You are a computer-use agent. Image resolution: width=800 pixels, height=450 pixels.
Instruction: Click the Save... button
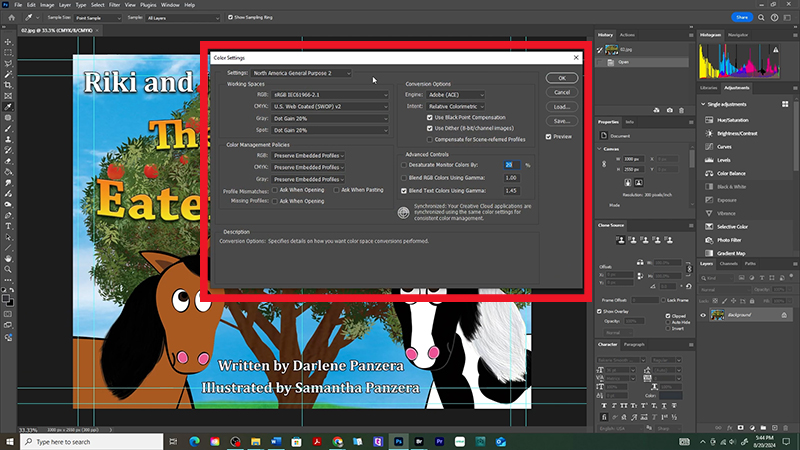pyautogui.click(x=562, y=121)
